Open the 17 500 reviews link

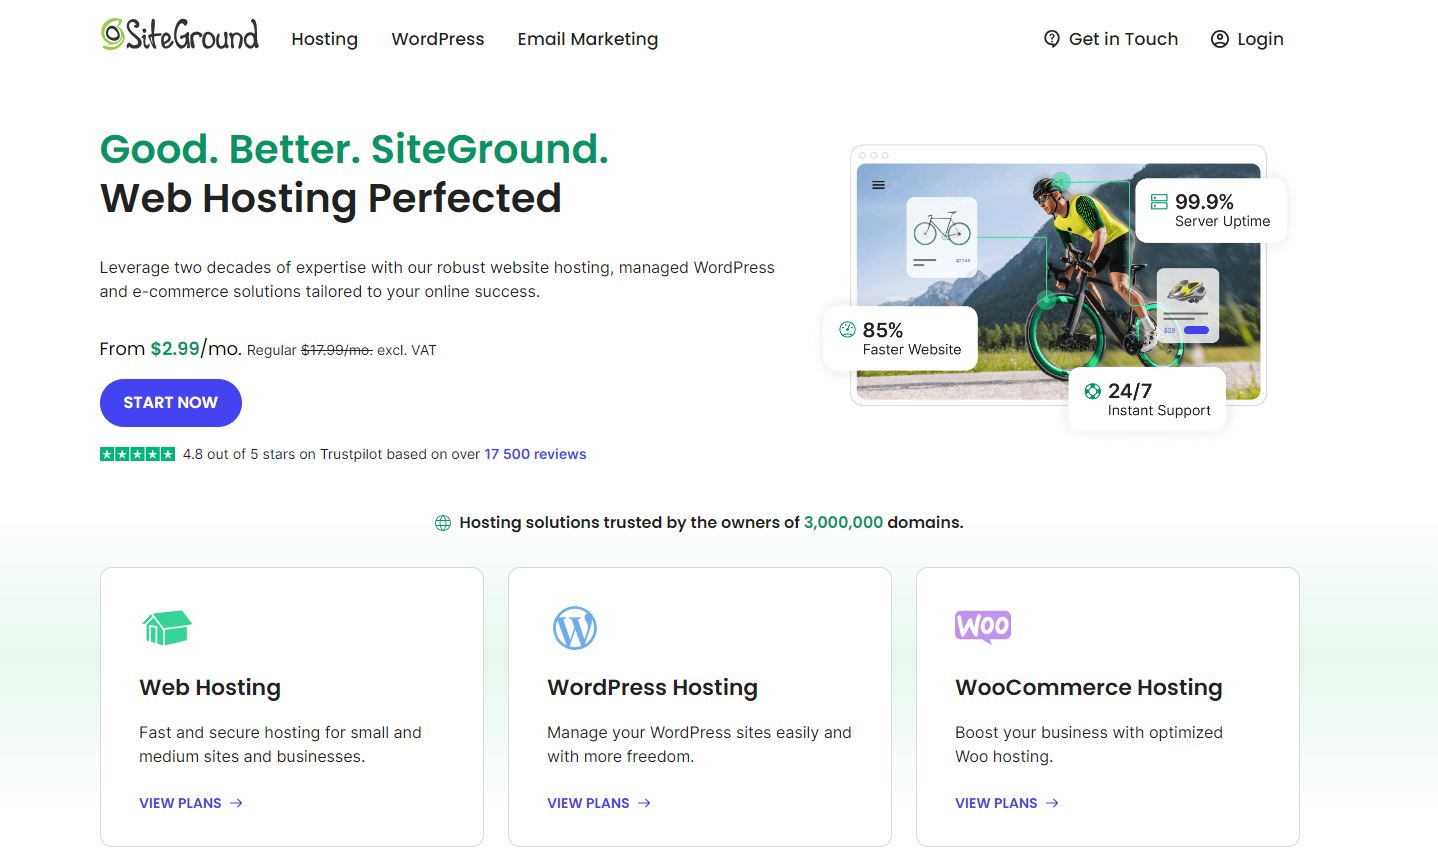[535, 454]
